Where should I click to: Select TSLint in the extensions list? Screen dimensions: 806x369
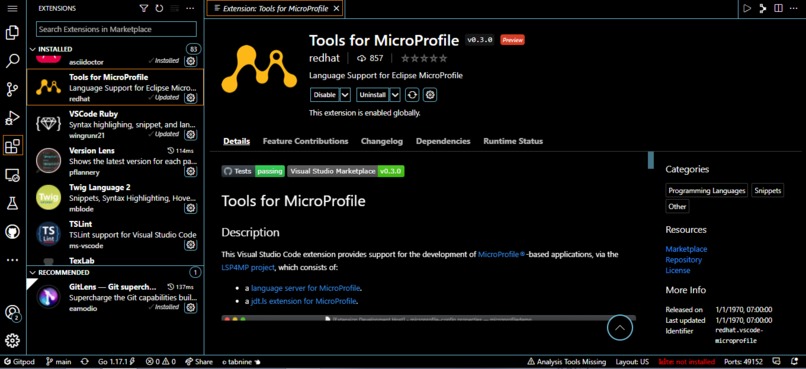(115, 234)
